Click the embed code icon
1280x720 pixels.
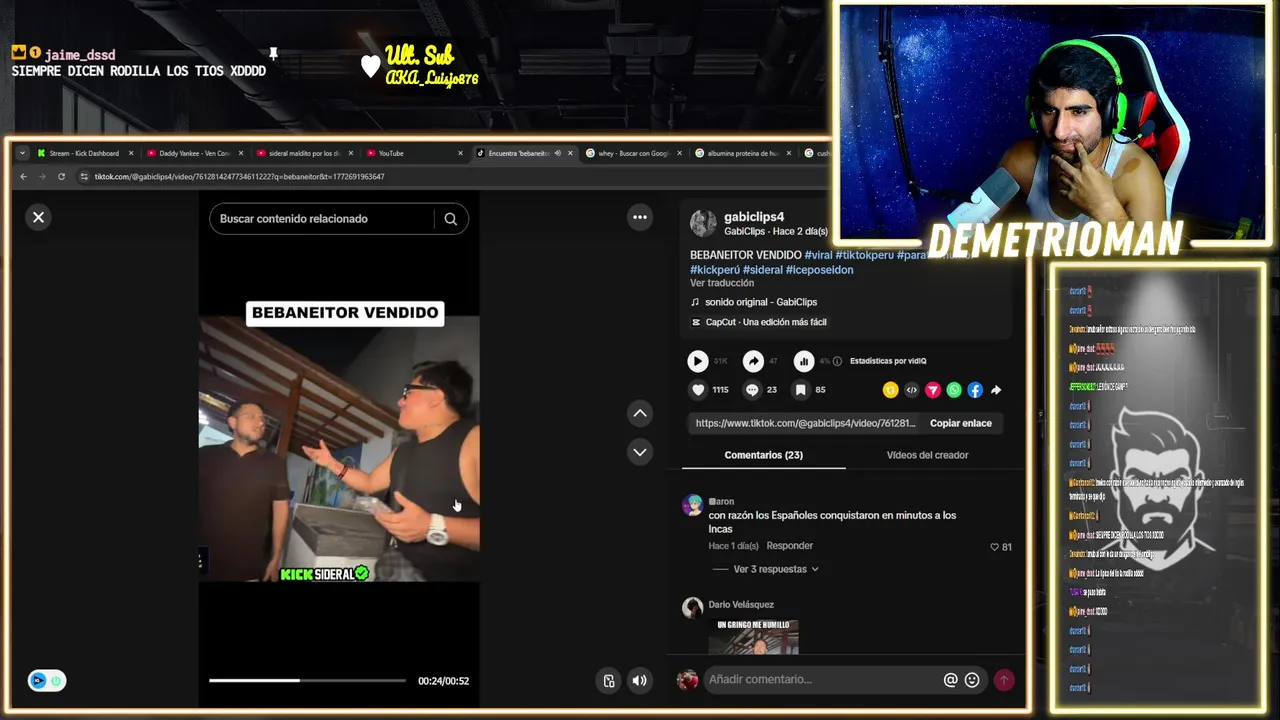click(x=911, y=390)
